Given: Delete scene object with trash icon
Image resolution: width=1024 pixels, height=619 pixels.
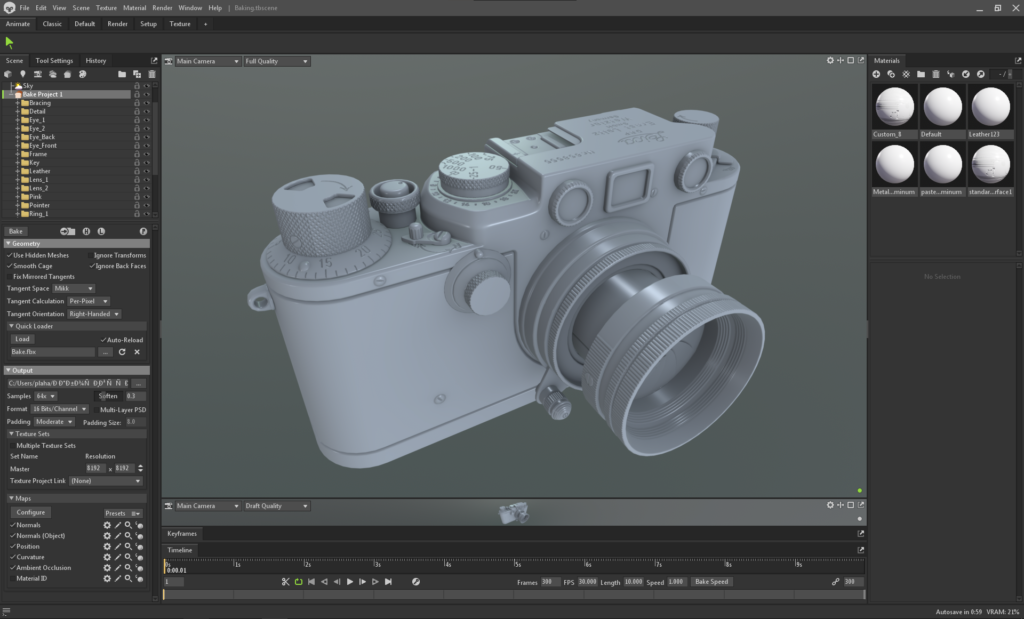Looking at the screenshot, I should coord(151,74).
